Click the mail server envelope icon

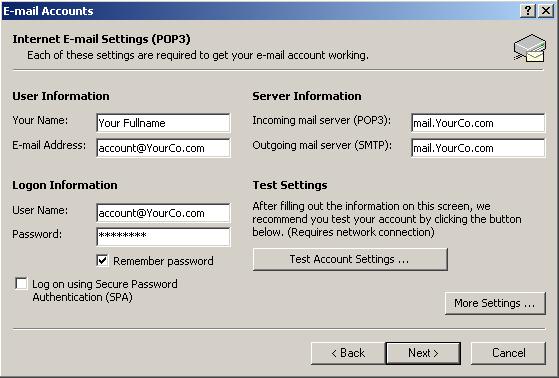tap(530, 48)
